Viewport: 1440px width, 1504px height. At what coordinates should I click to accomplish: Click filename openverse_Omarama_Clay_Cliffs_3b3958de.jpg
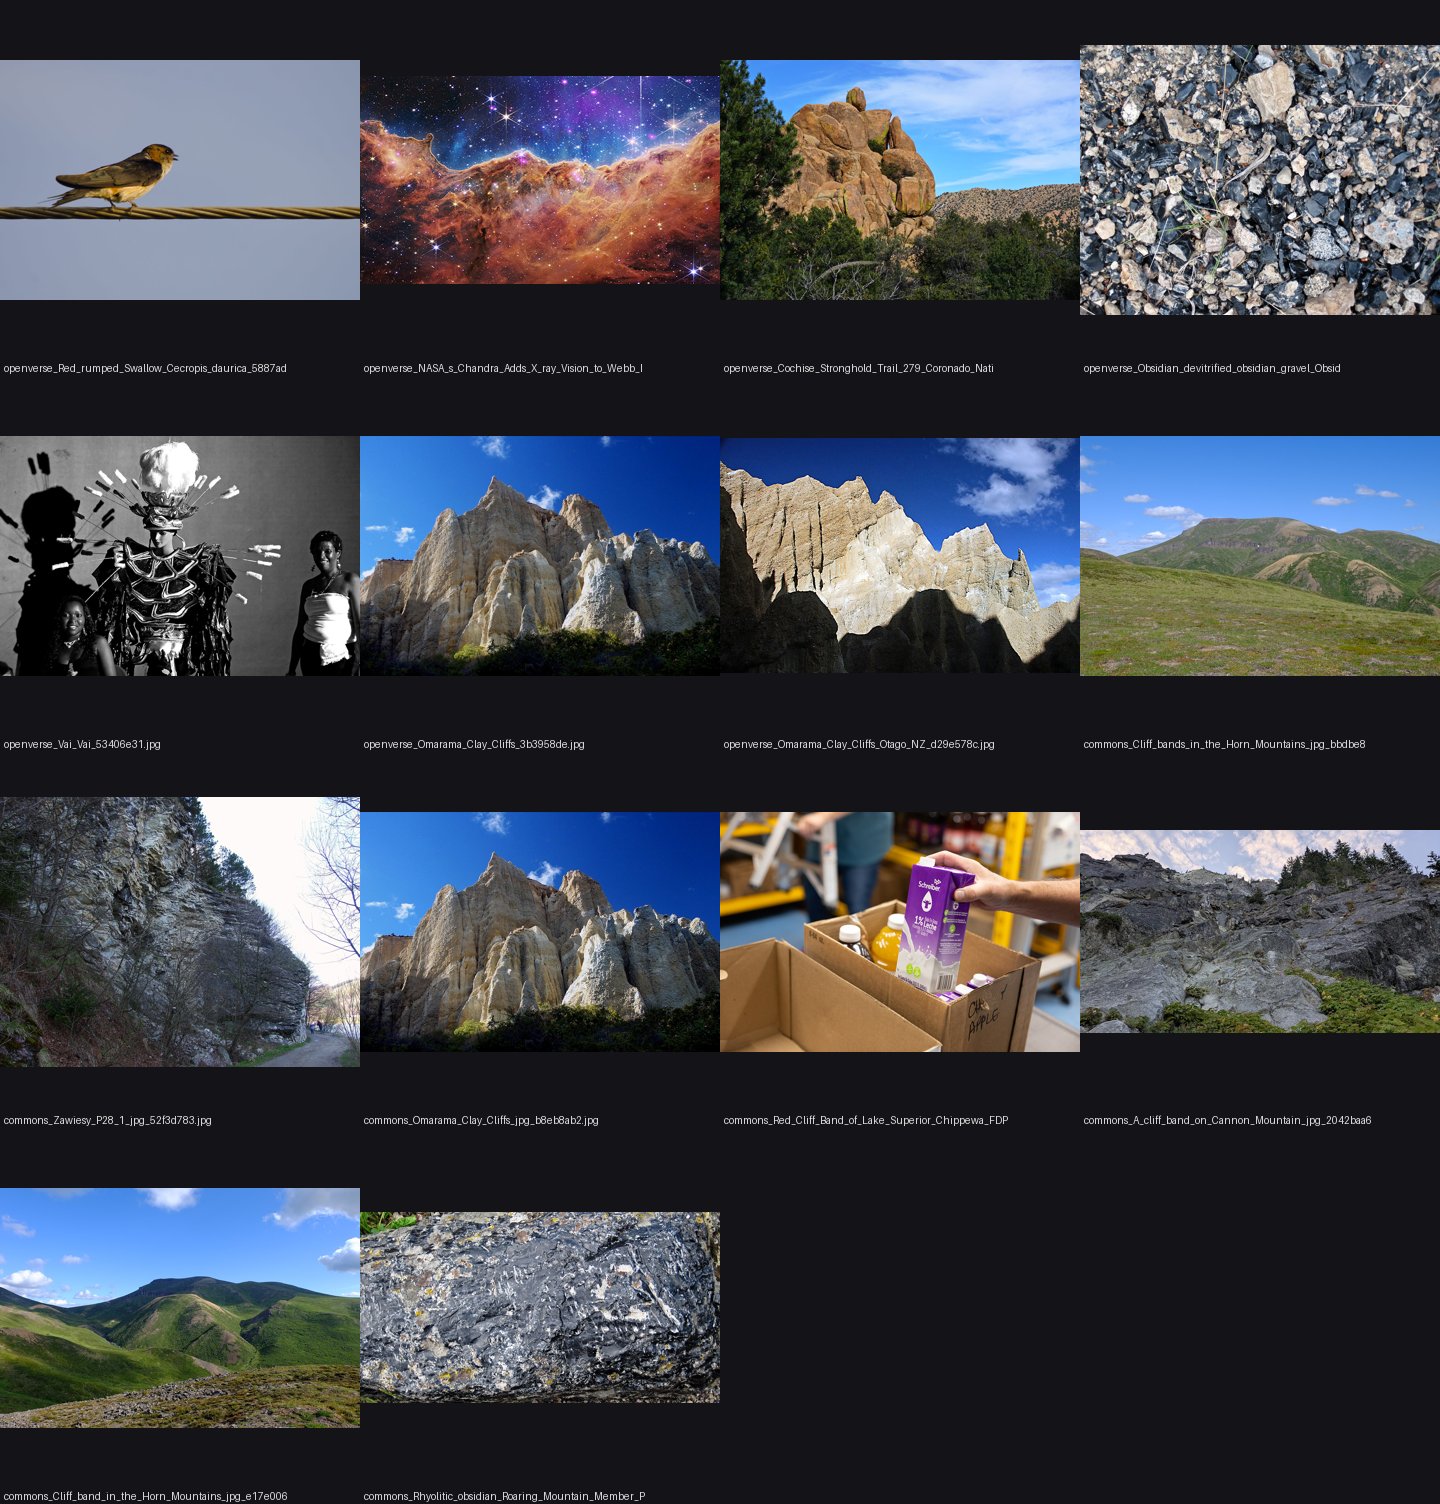474,745
